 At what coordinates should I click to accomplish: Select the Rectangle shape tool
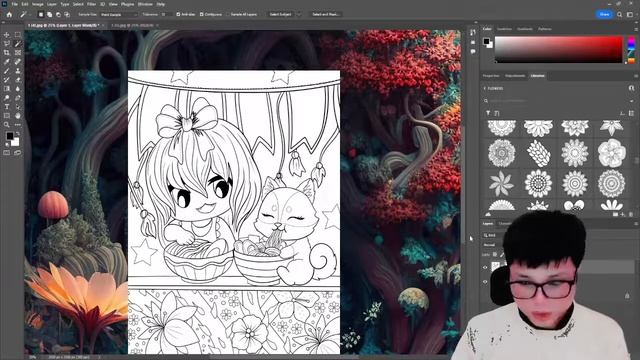(7, 116)
